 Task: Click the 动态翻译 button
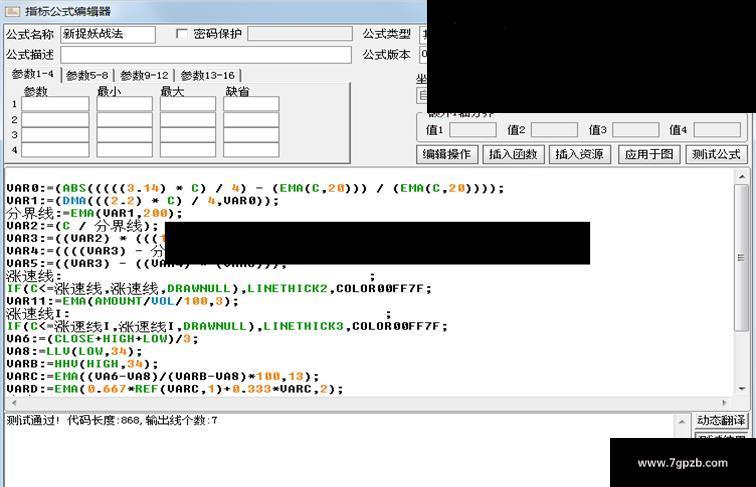[x=721, y=420]
